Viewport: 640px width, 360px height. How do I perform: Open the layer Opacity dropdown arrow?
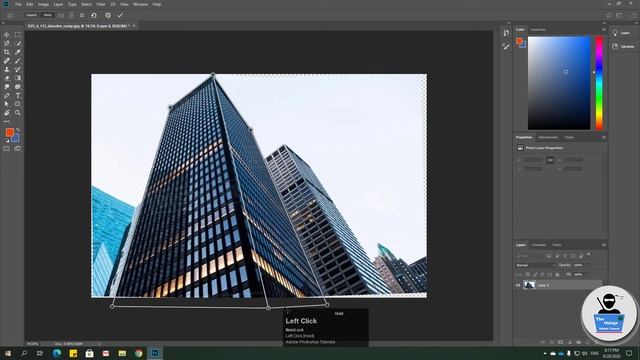[588, 265]
